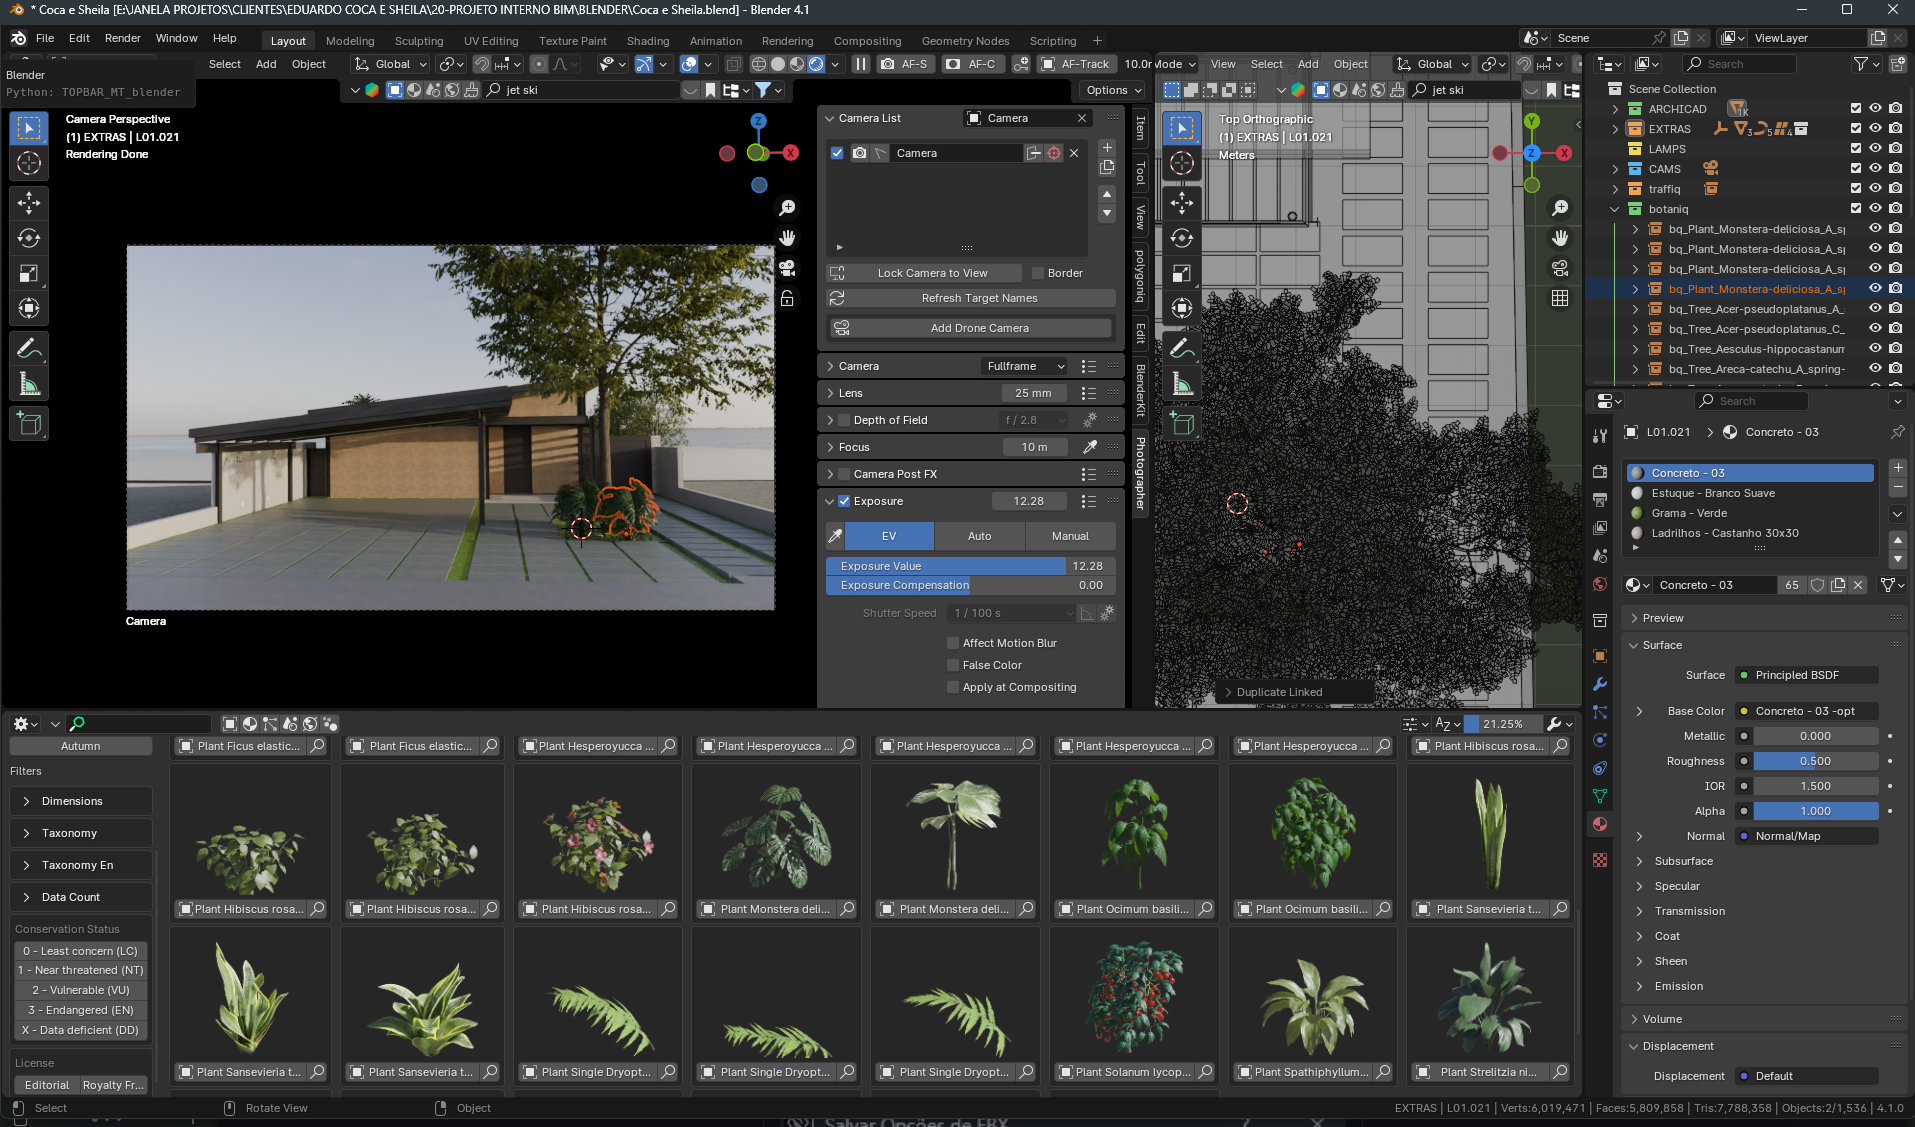1915x1127 pixels.
Task: Open the Help menu
Action: (x=224, y=38)
